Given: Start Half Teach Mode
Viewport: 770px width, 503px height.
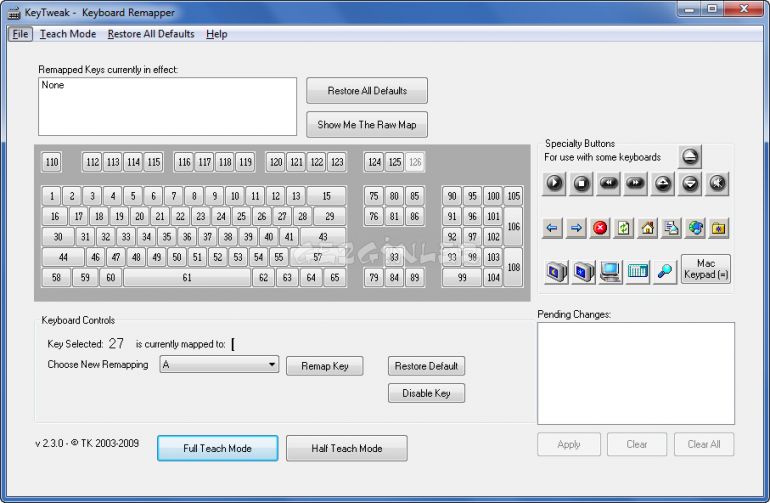Looking at the screenshot, I should (347, 448).
